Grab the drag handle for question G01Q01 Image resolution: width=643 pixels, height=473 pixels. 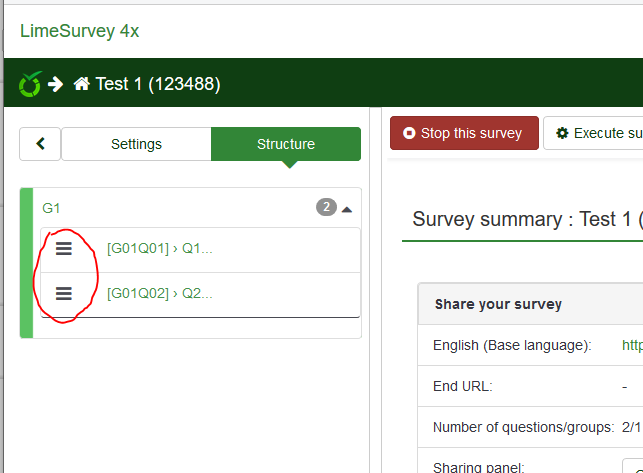[x=64, y=249]
